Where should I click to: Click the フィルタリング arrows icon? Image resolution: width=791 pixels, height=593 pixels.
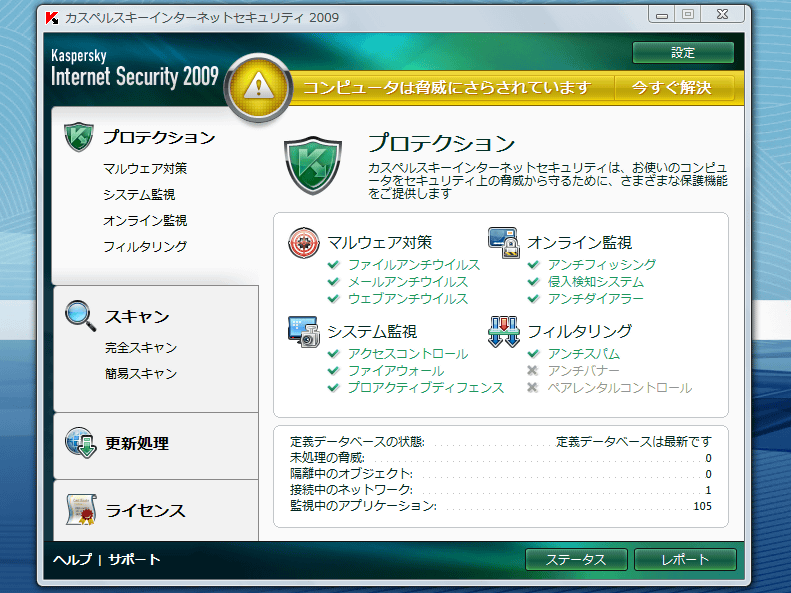(x=503, y=332)
